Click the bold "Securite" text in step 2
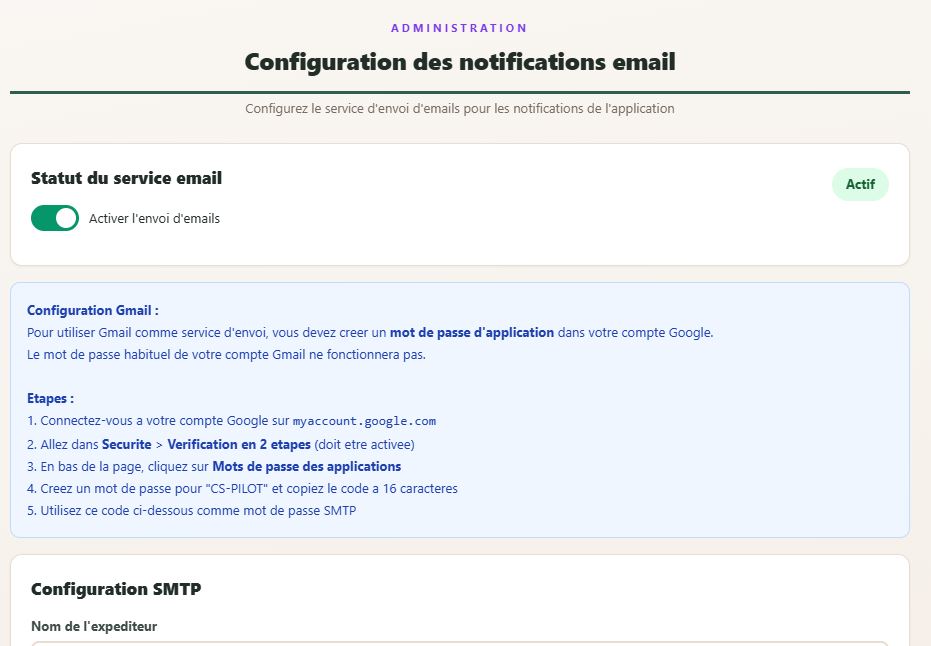931x646 pixels. pos(126,444)
